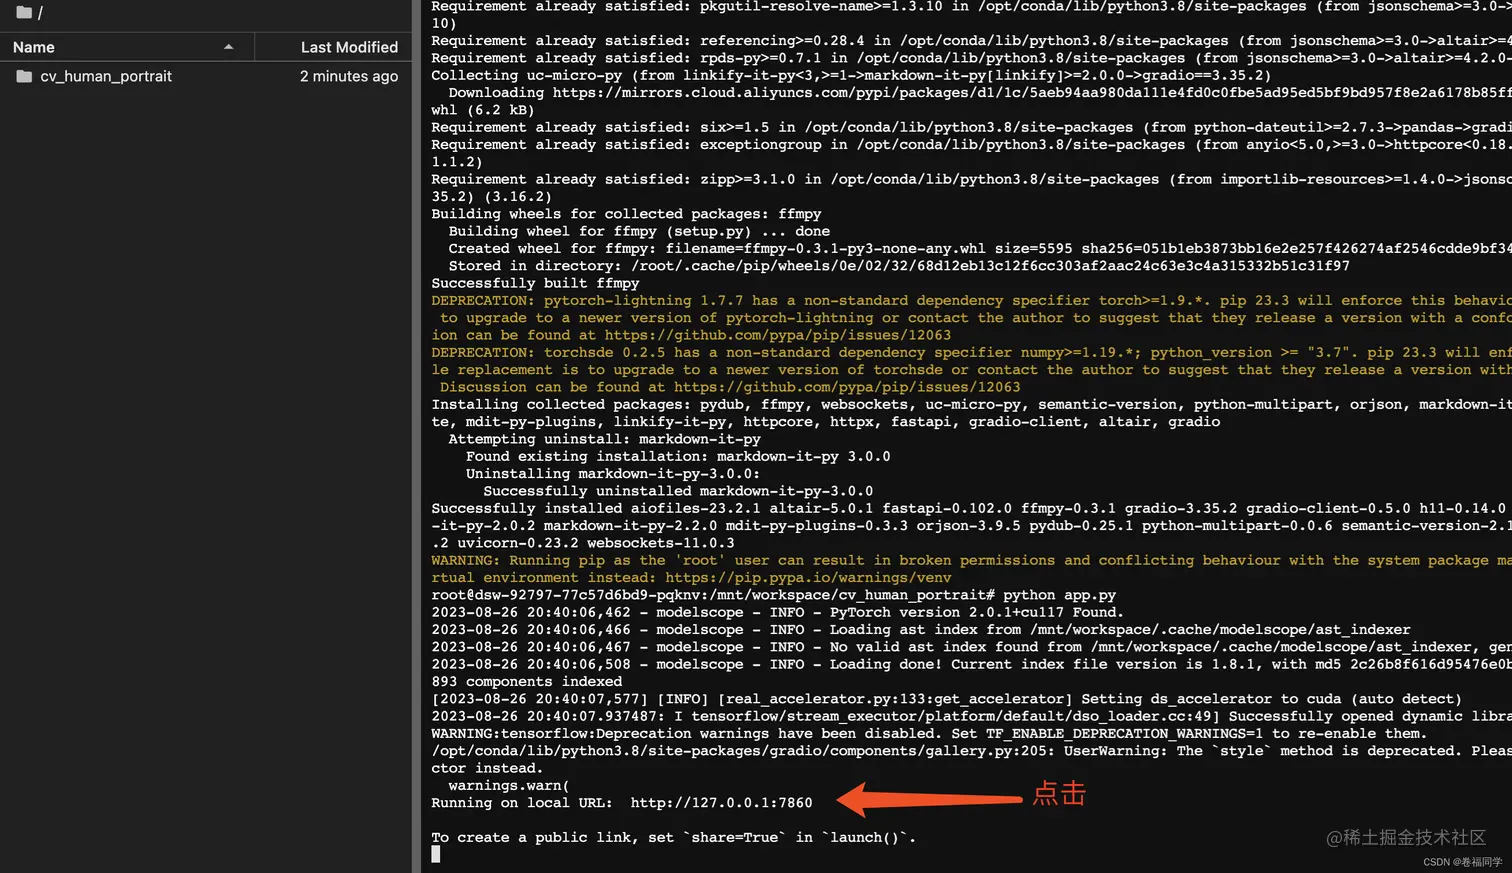Click the aliyuncs mirror download URL
This screenshot has width=1512, height=873.
pos(1032,92)
